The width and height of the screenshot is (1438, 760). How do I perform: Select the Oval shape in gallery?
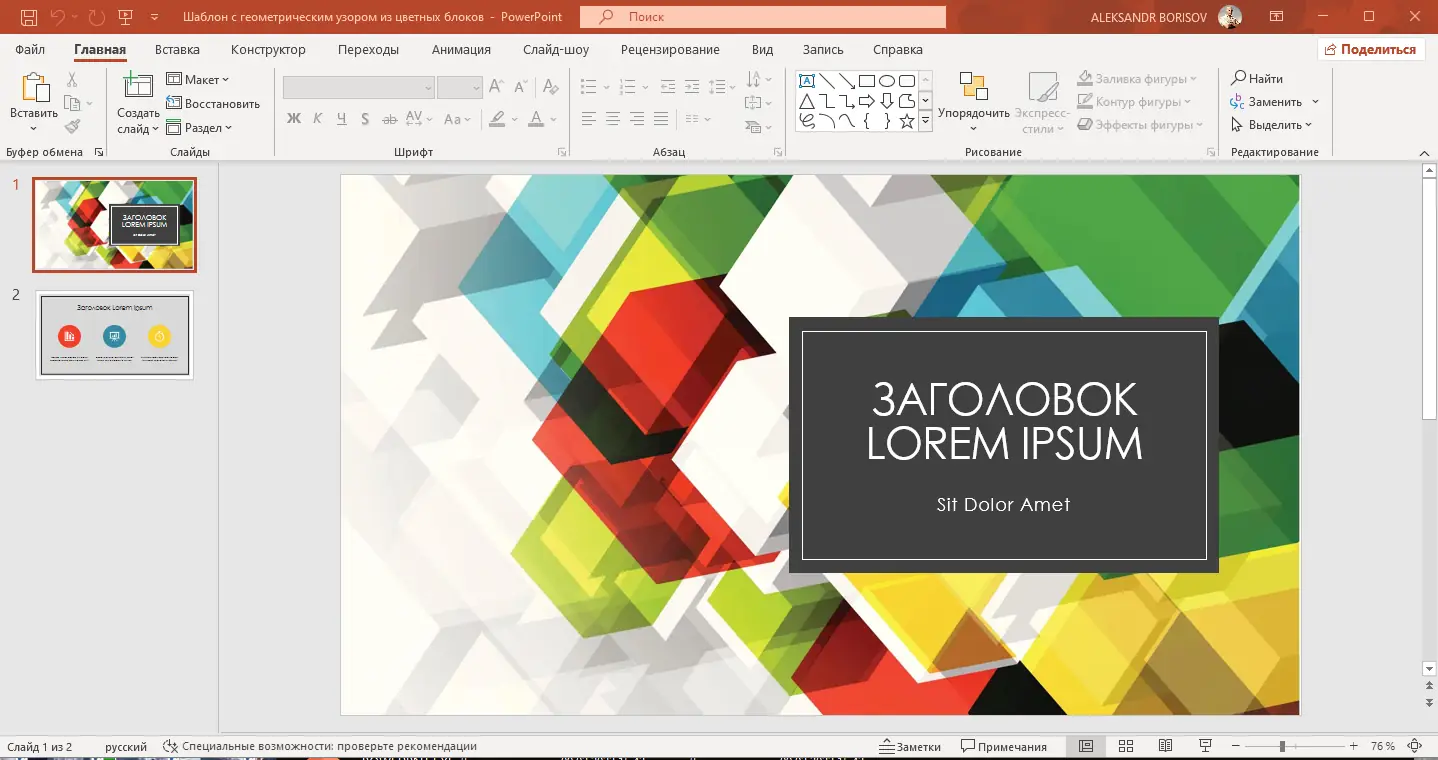pyautogui.click(x=887, y=81)
